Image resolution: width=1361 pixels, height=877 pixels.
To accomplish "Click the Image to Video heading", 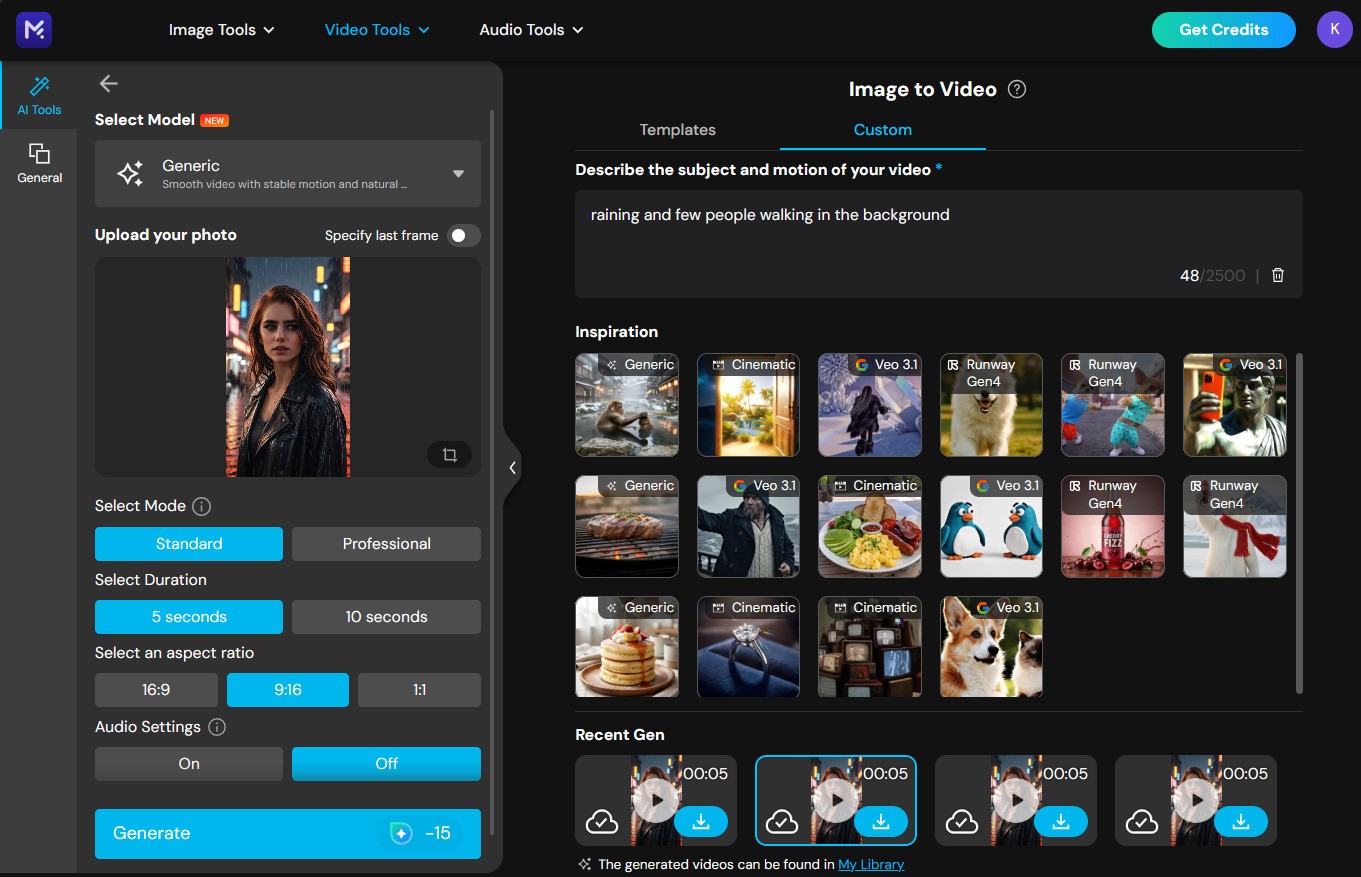I will [922, 89].
